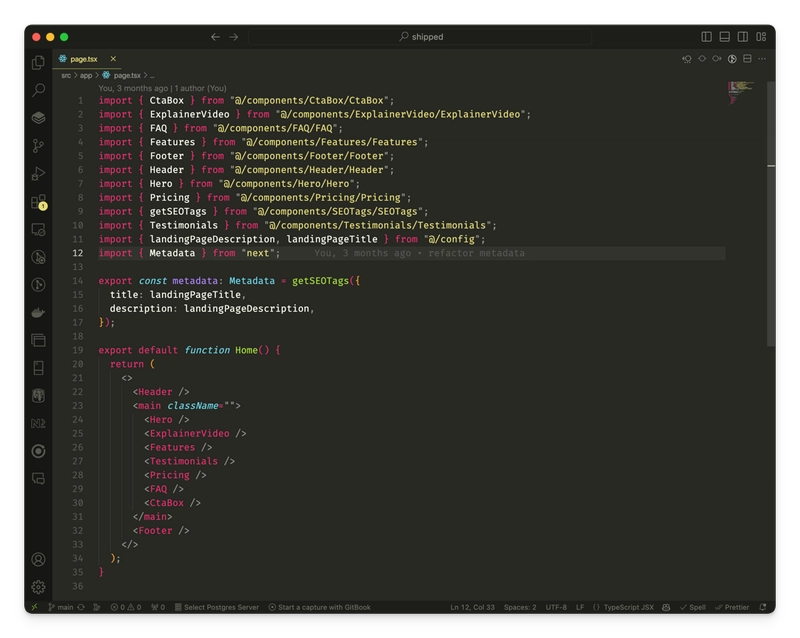The image size is (800, 638).
Task: Expand the app breadcrumb
Action: pos(86,76)
